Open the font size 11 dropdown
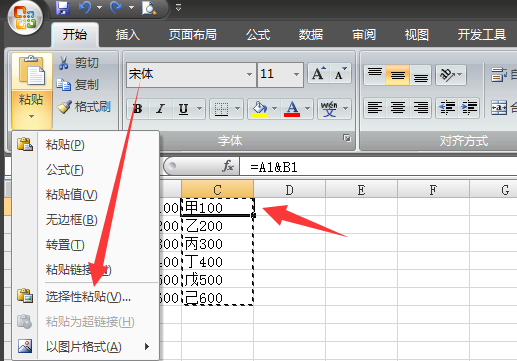Viewport: 517px width, 361px height. click(296, 74)
